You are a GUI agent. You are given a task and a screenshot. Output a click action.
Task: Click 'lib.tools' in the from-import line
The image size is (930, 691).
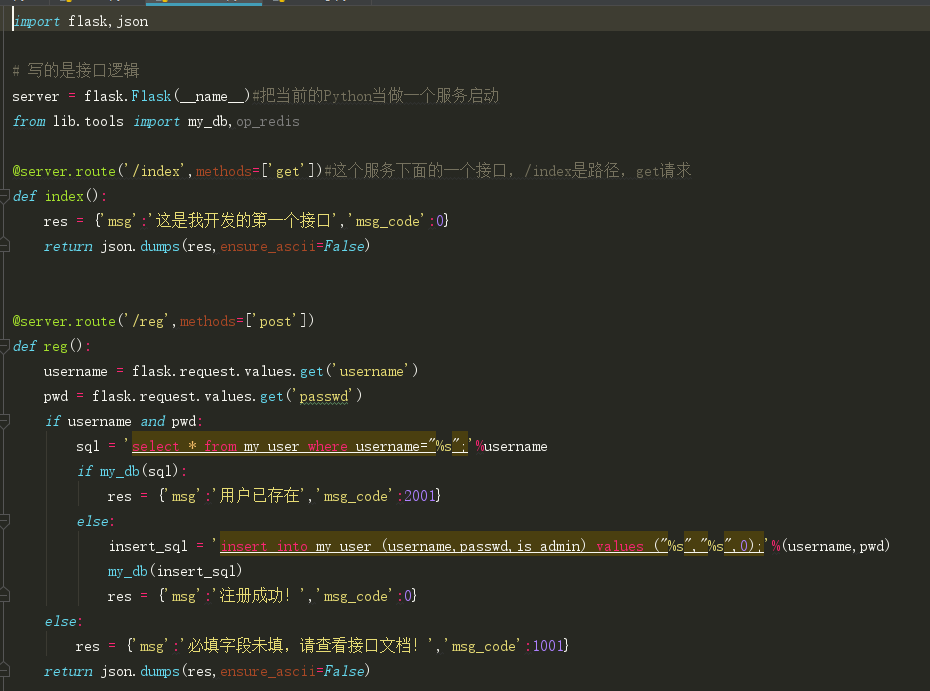(88, 121)
